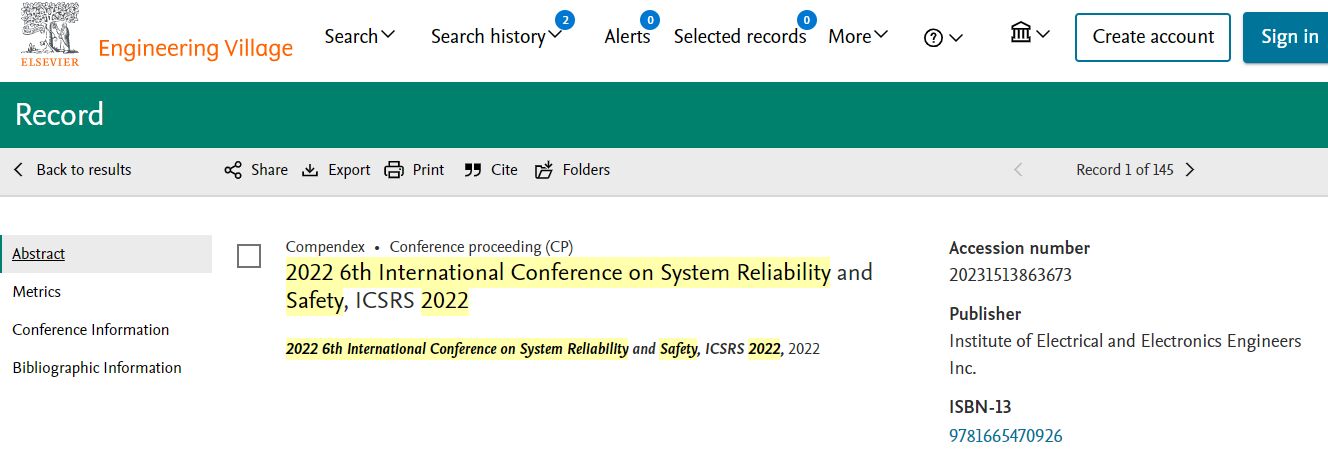Open Alerts in the top navigation
The height and width of the screenshot is (465, 1328).
627,37
